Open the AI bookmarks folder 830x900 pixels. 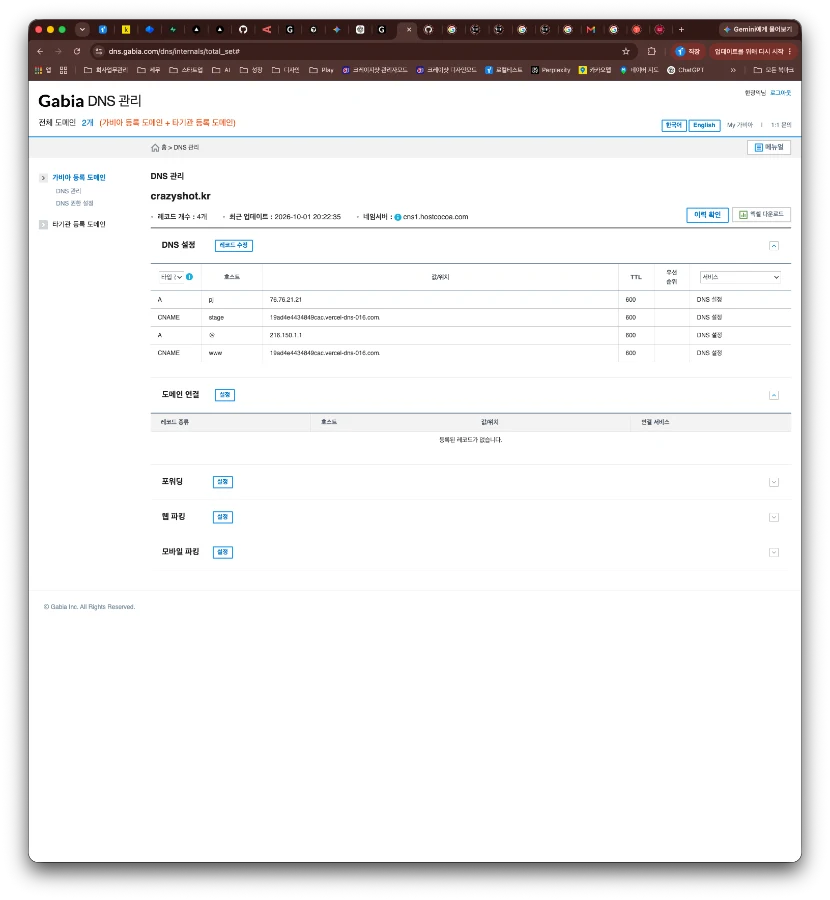tap(222, 70)
